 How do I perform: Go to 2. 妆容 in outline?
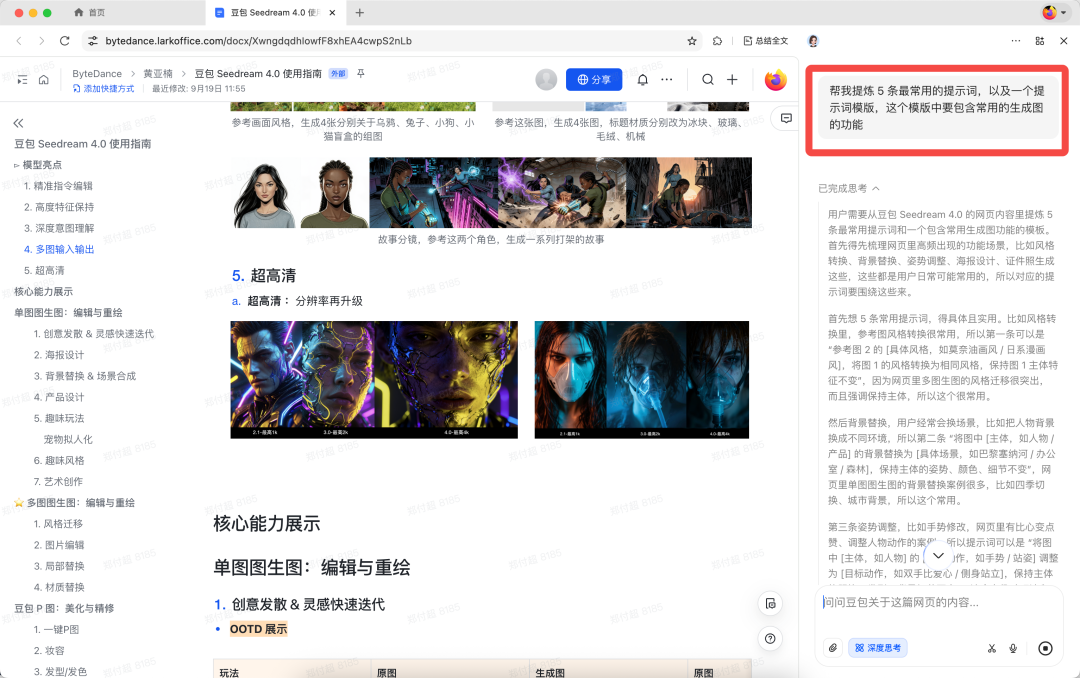click(49, 650)
